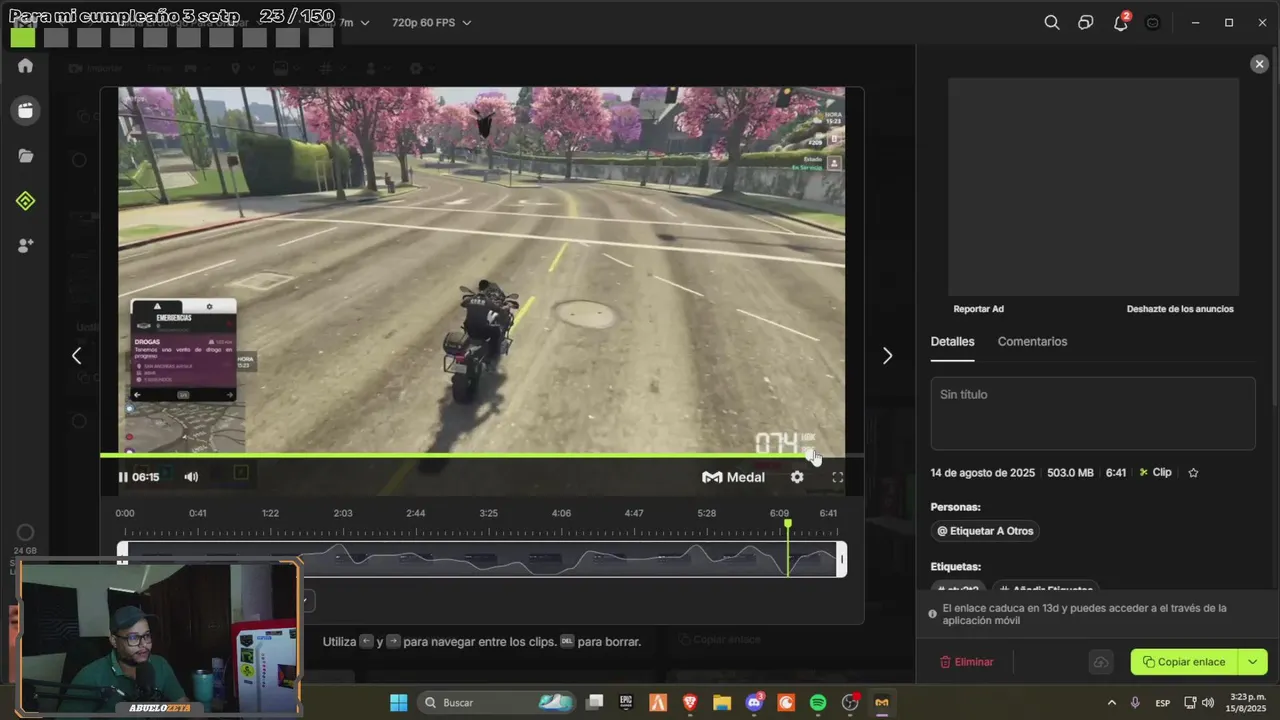Click the Medal logo on player

click(x=733, y=477)
